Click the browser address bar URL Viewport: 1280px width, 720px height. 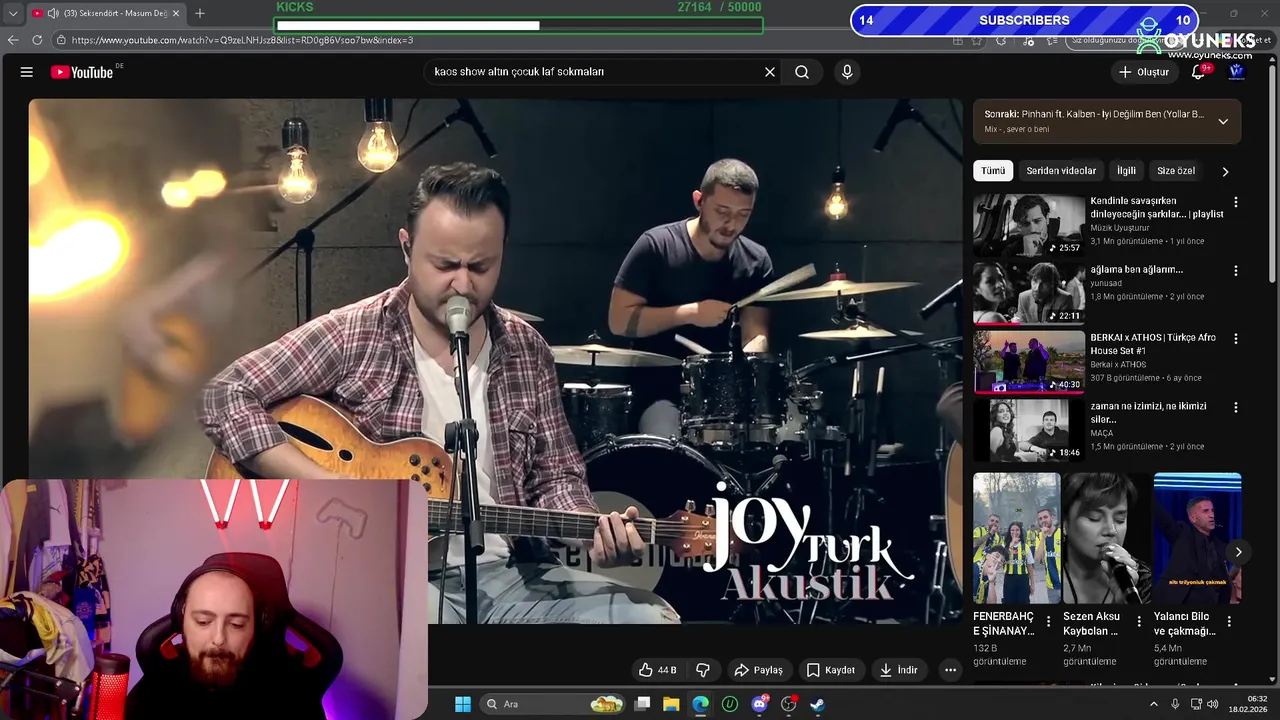(242, 40)
